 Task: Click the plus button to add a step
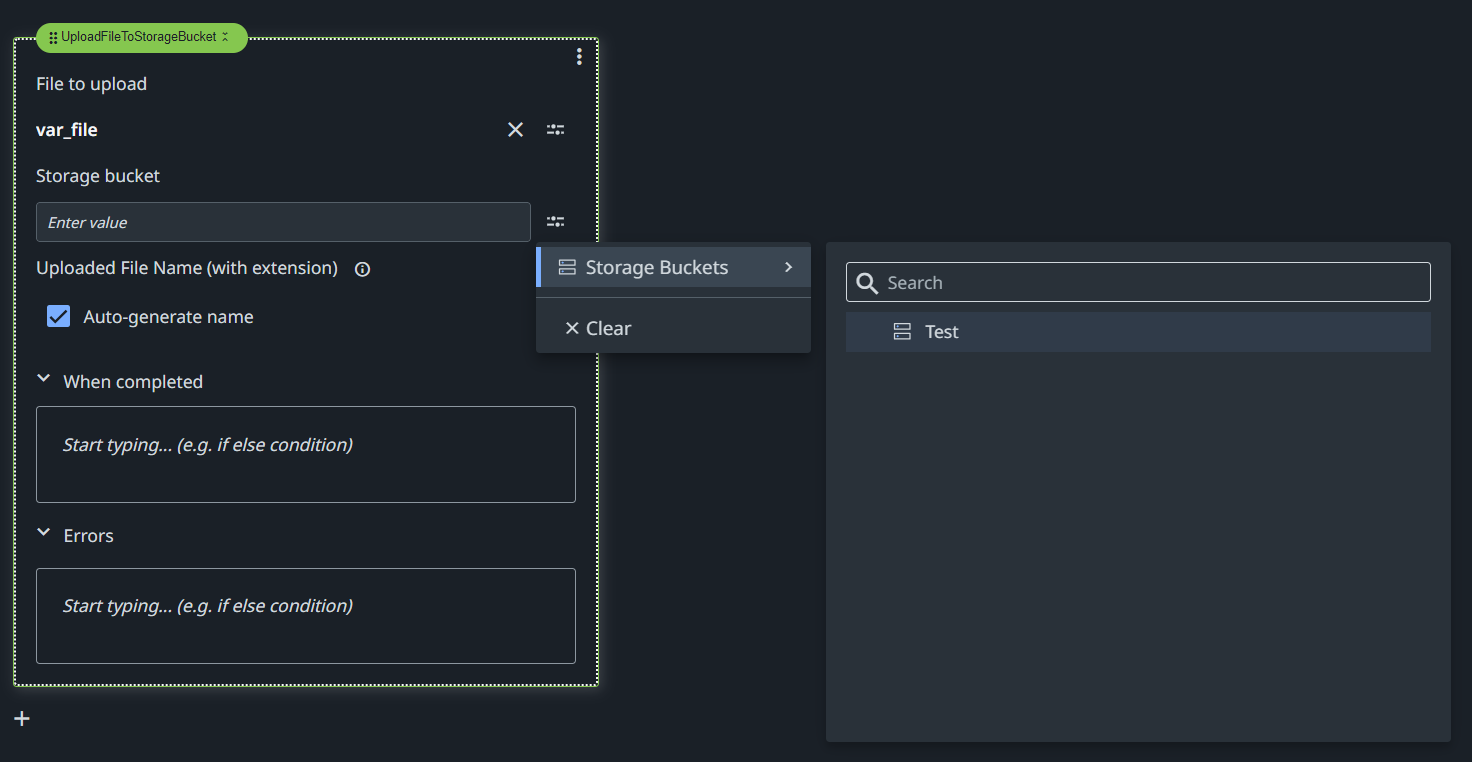[21, 718]
